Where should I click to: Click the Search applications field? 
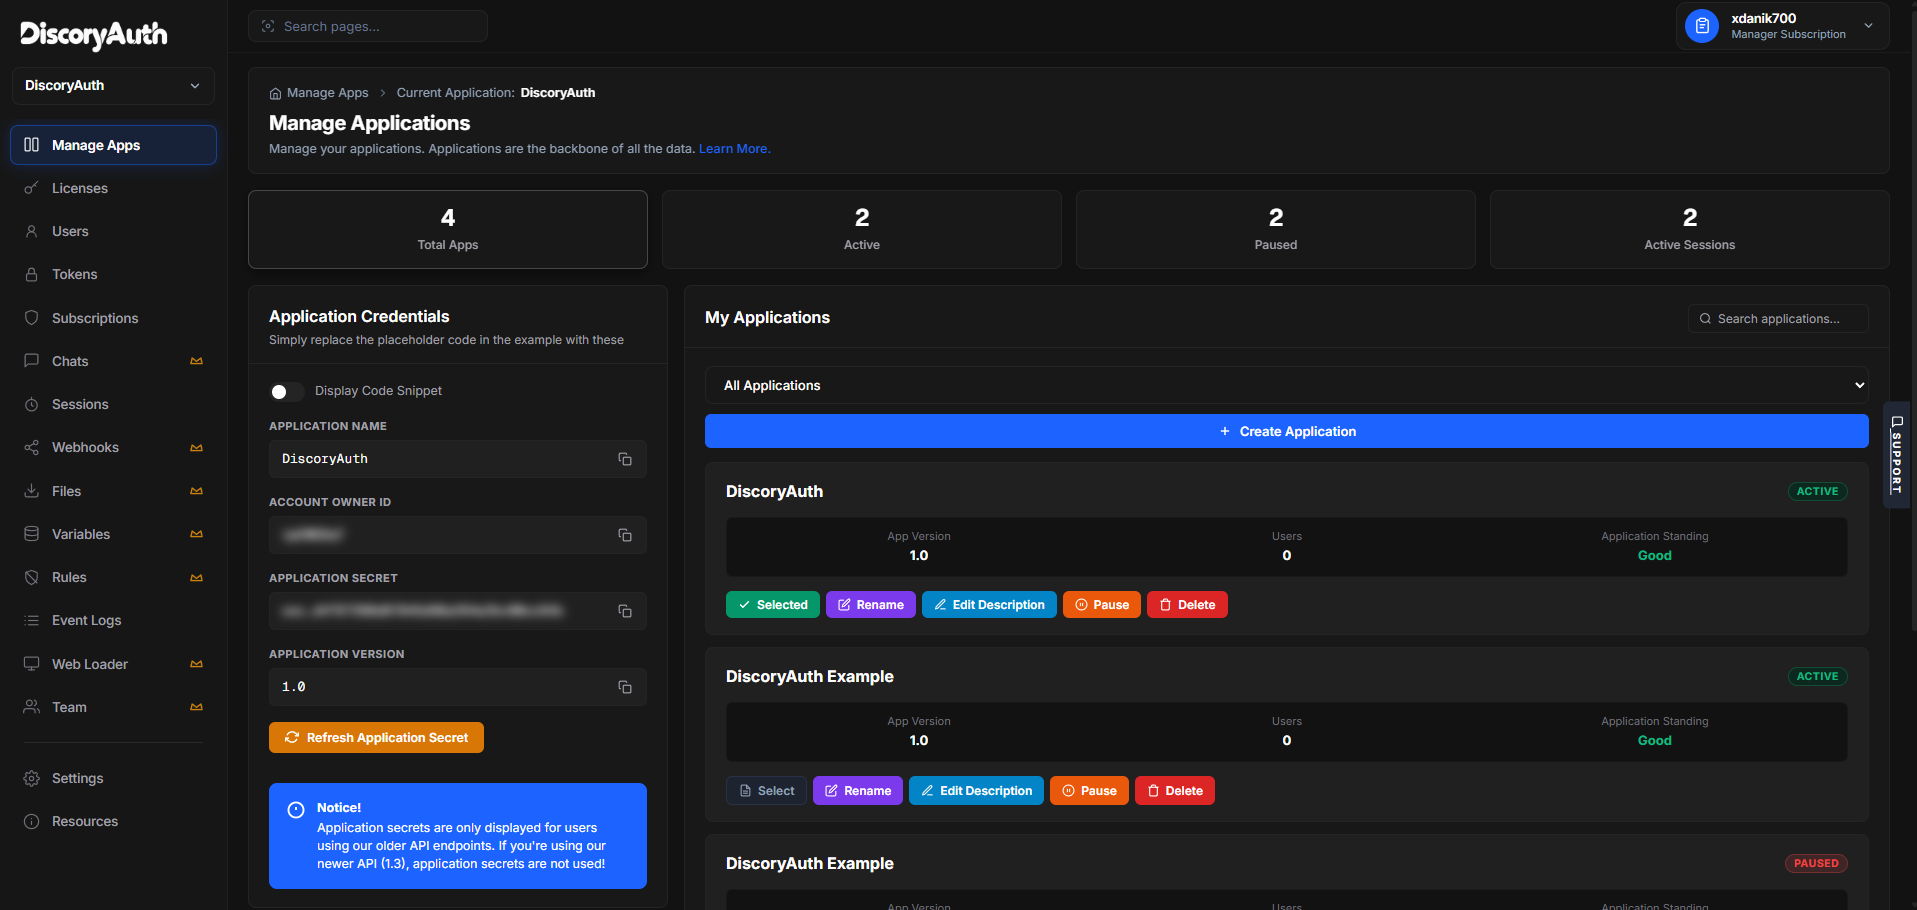click(x=1778, y=319)
